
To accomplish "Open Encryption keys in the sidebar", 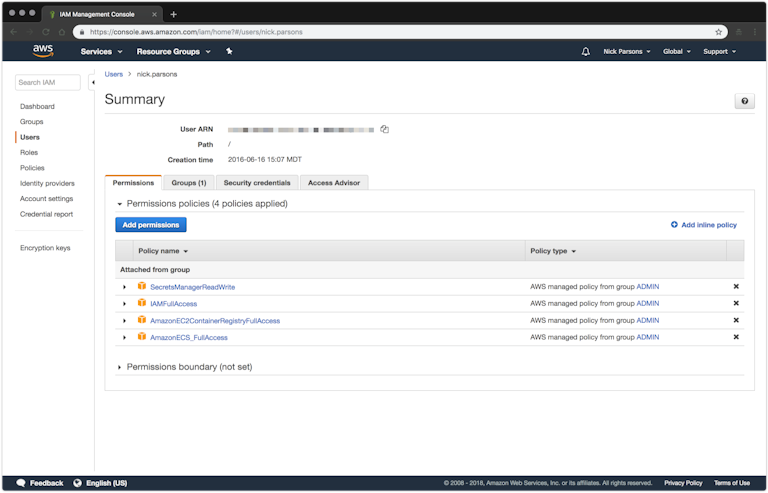I will pos(45,248).
